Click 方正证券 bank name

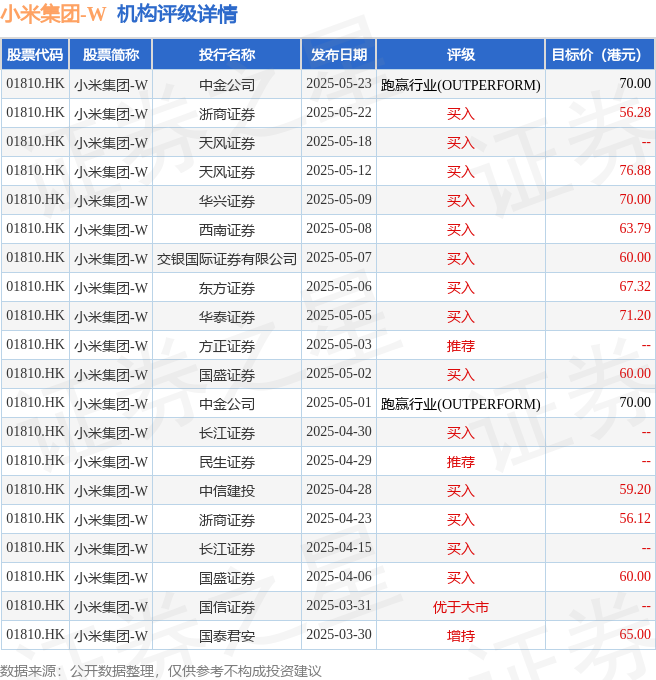point(227,346)
